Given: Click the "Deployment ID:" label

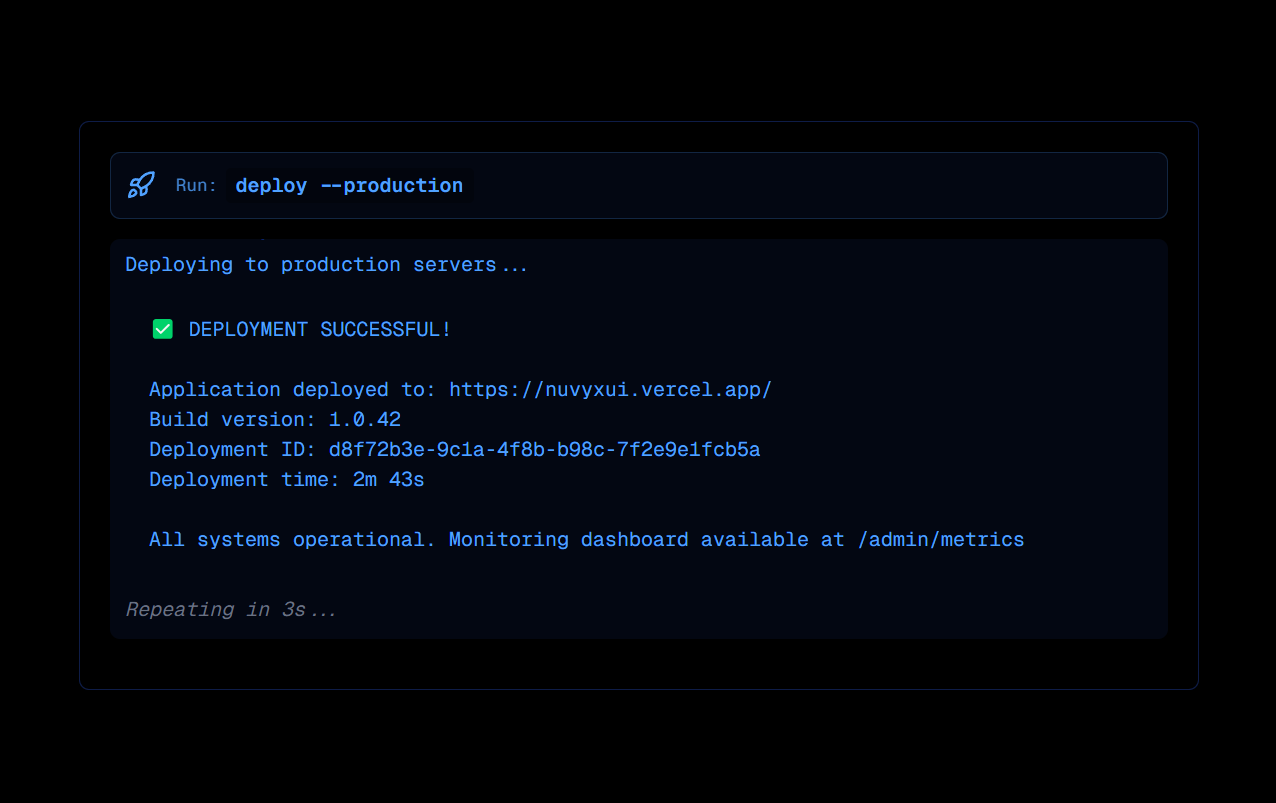Looking at the screenshot, I should 232,450.
